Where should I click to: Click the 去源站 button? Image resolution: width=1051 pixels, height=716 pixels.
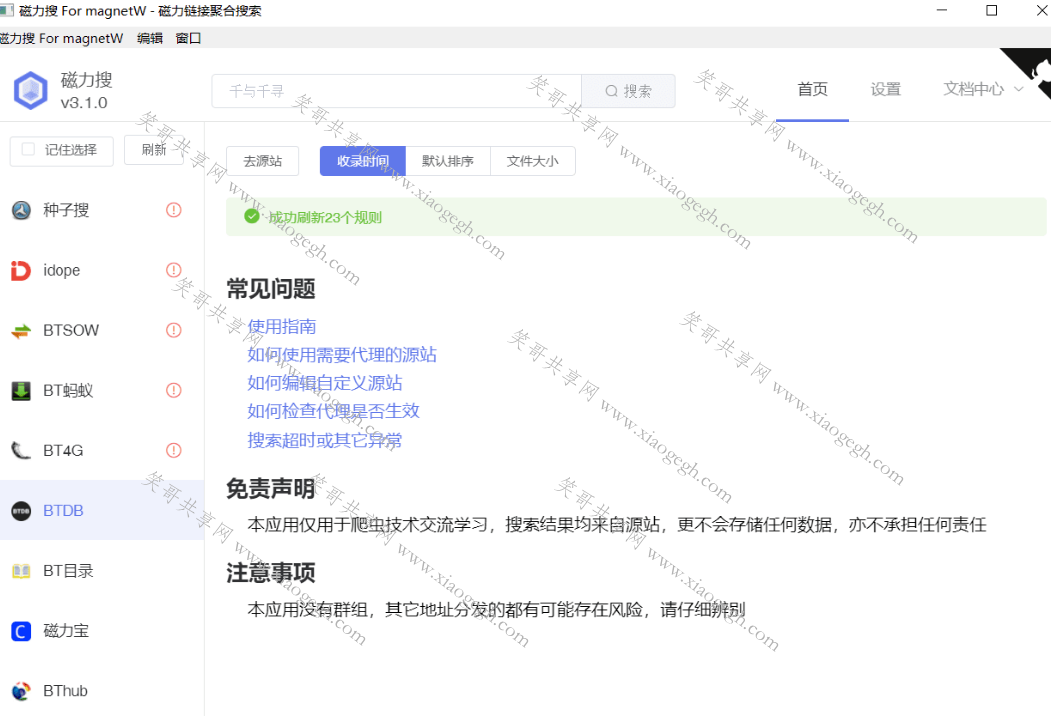click(x=263, y=161)
